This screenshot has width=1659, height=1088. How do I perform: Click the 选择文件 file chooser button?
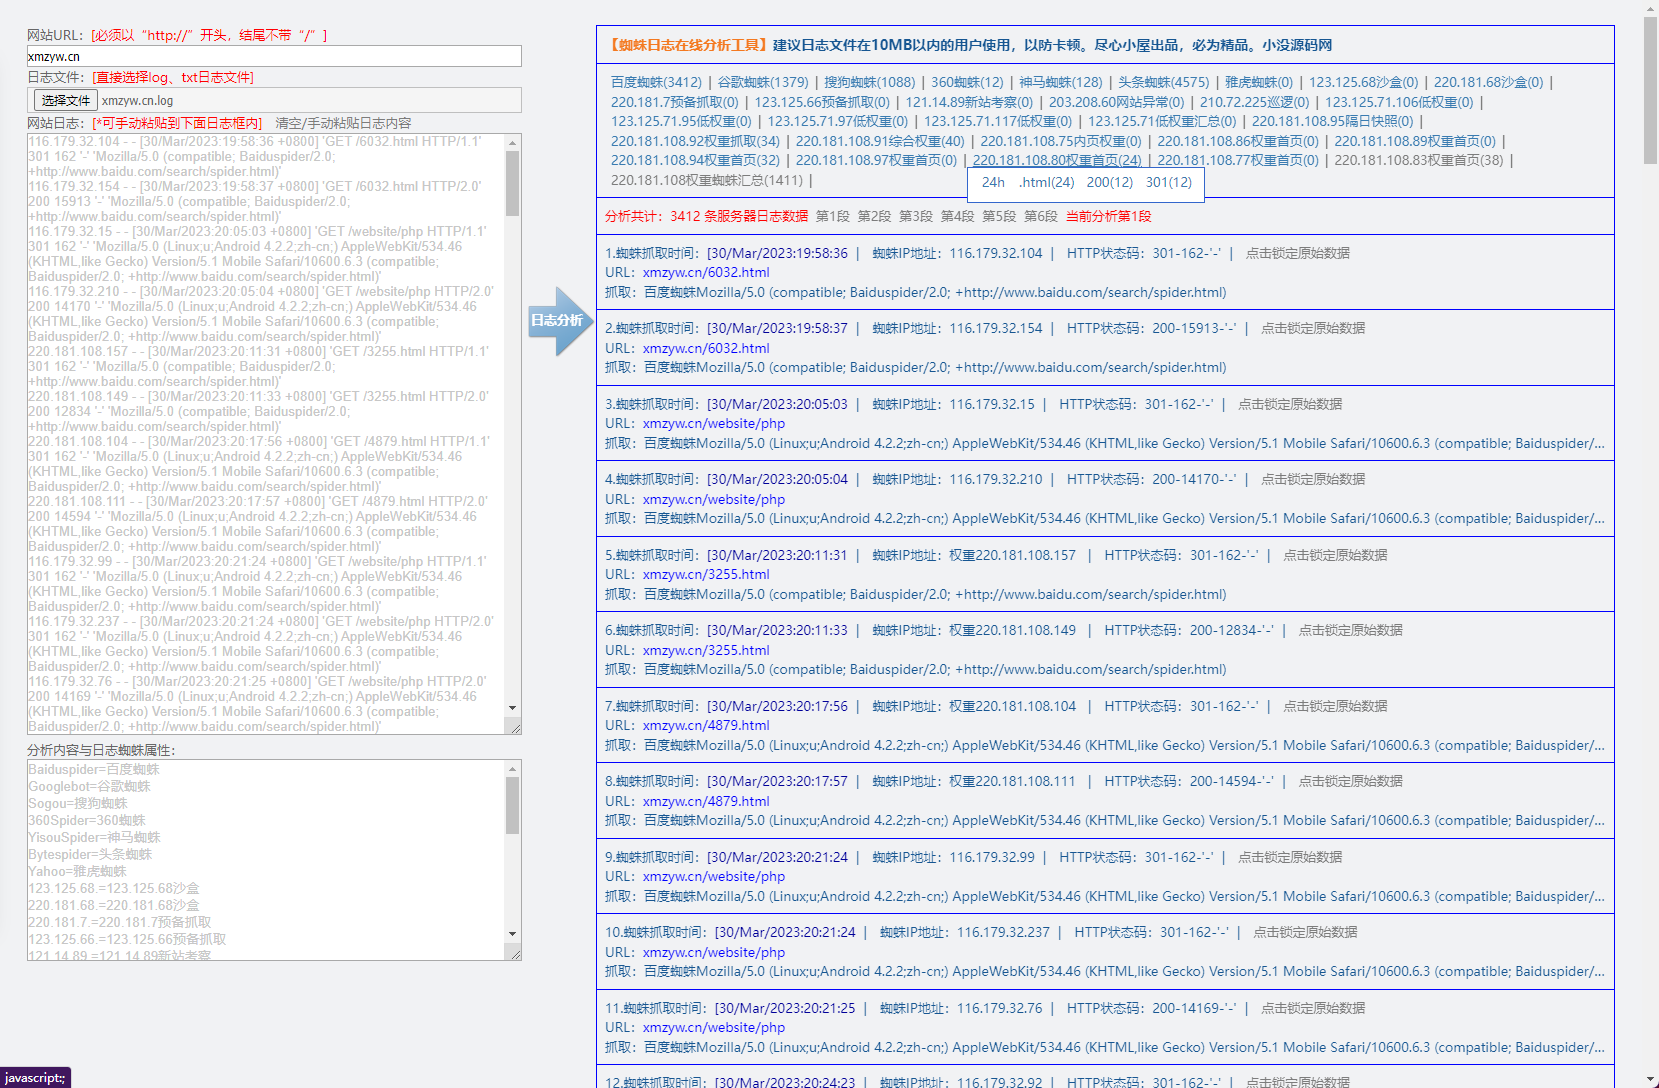point(66,100)
